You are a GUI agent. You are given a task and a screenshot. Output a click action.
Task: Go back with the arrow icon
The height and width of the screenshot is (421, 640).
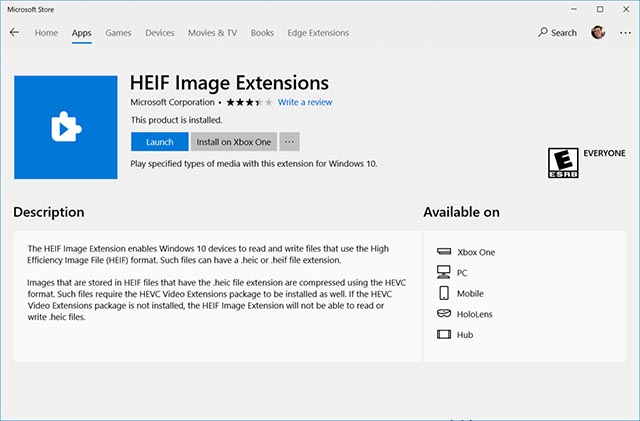[x=14, y=32]
